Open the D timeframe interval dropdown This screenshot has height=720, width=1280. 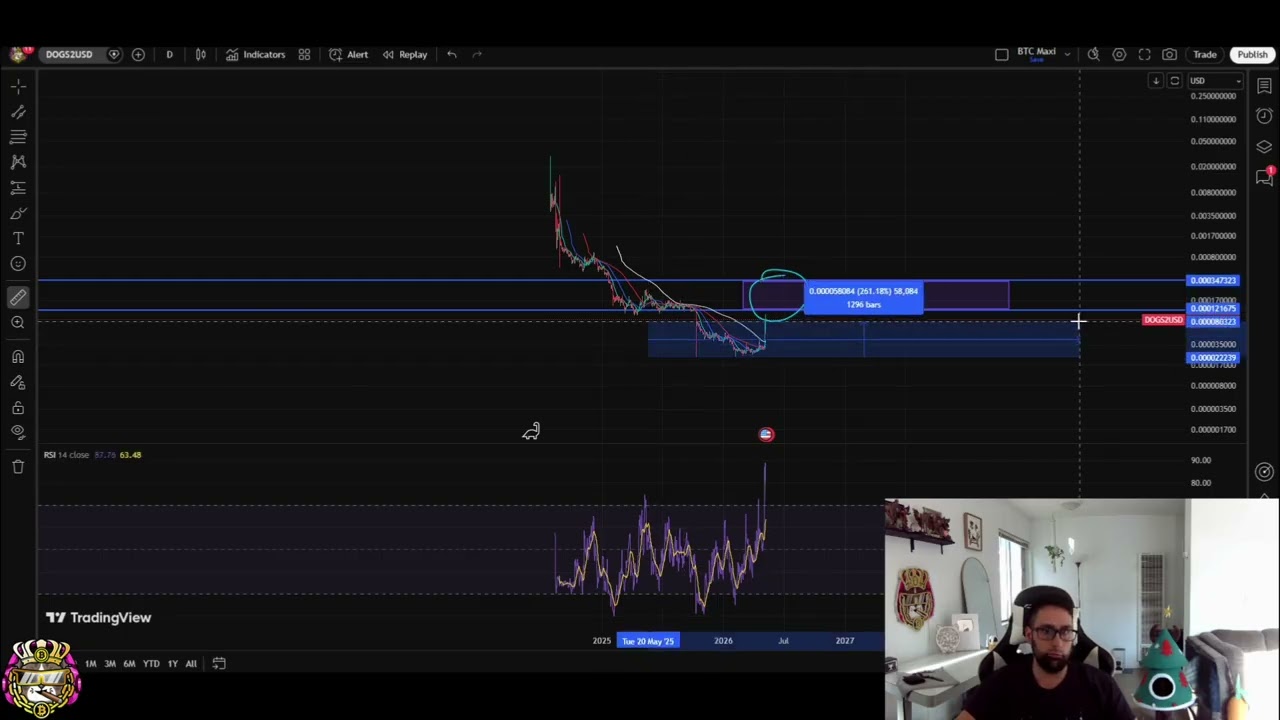point(169,54)
